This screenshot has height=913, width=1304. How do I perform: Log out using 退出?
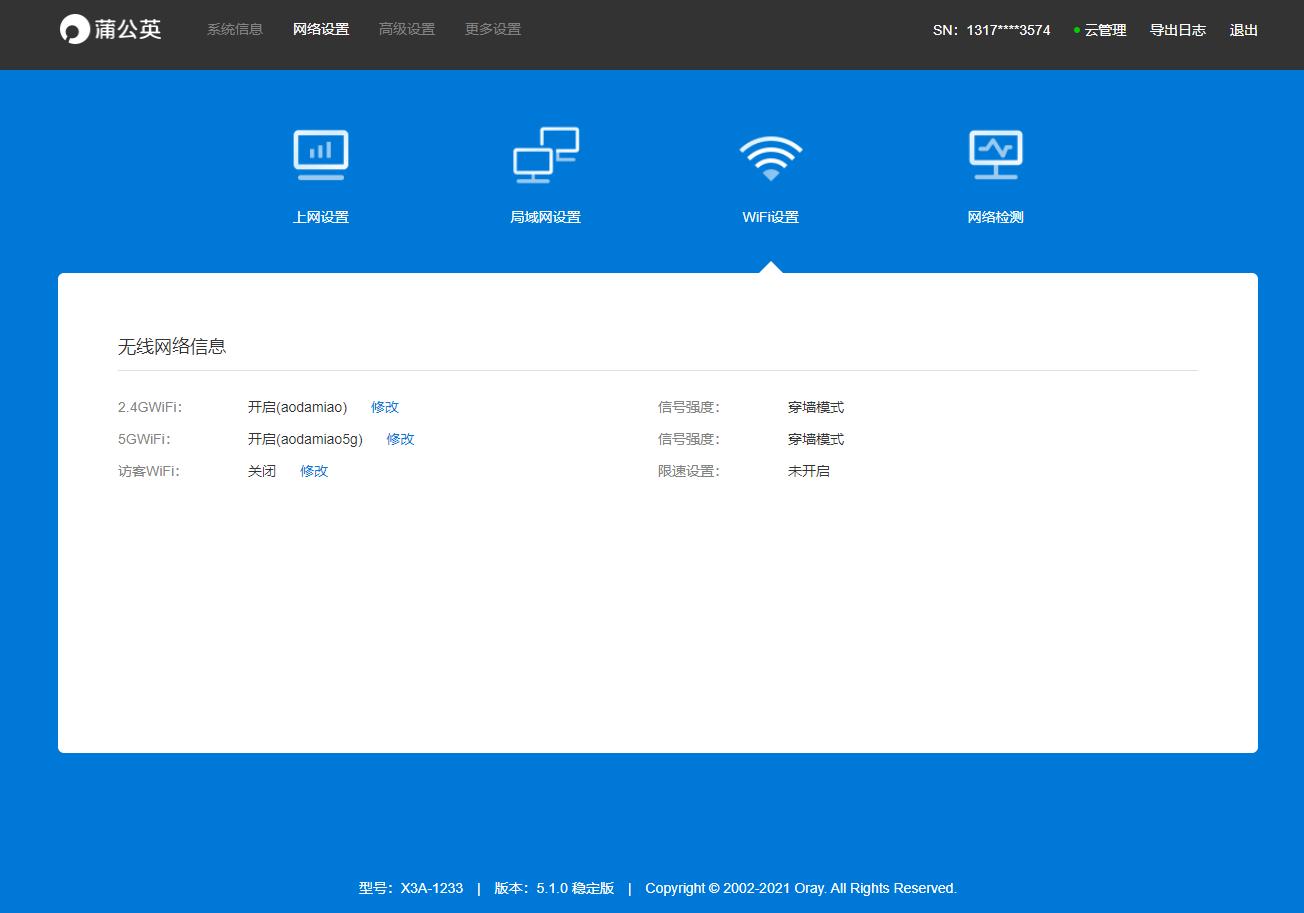[x=1244, y=31]
